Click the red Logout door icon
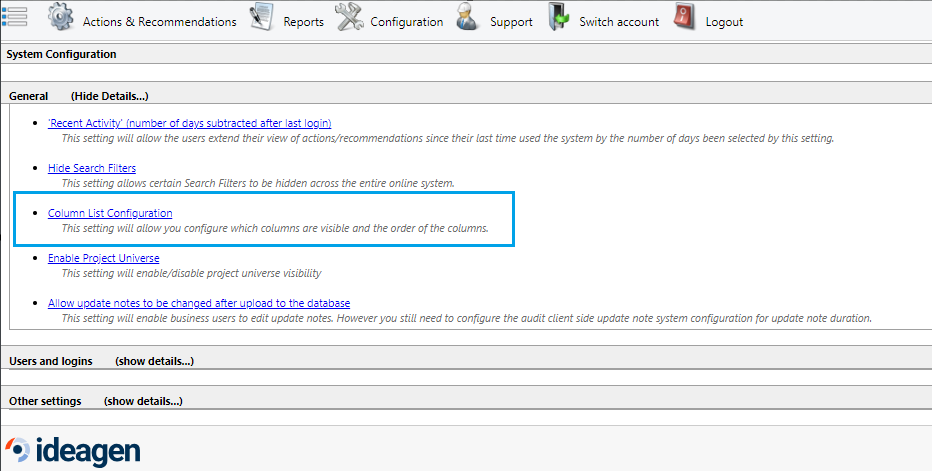This screenshot has width=932, height=471. pyautogui.click(x=685, y=18)
